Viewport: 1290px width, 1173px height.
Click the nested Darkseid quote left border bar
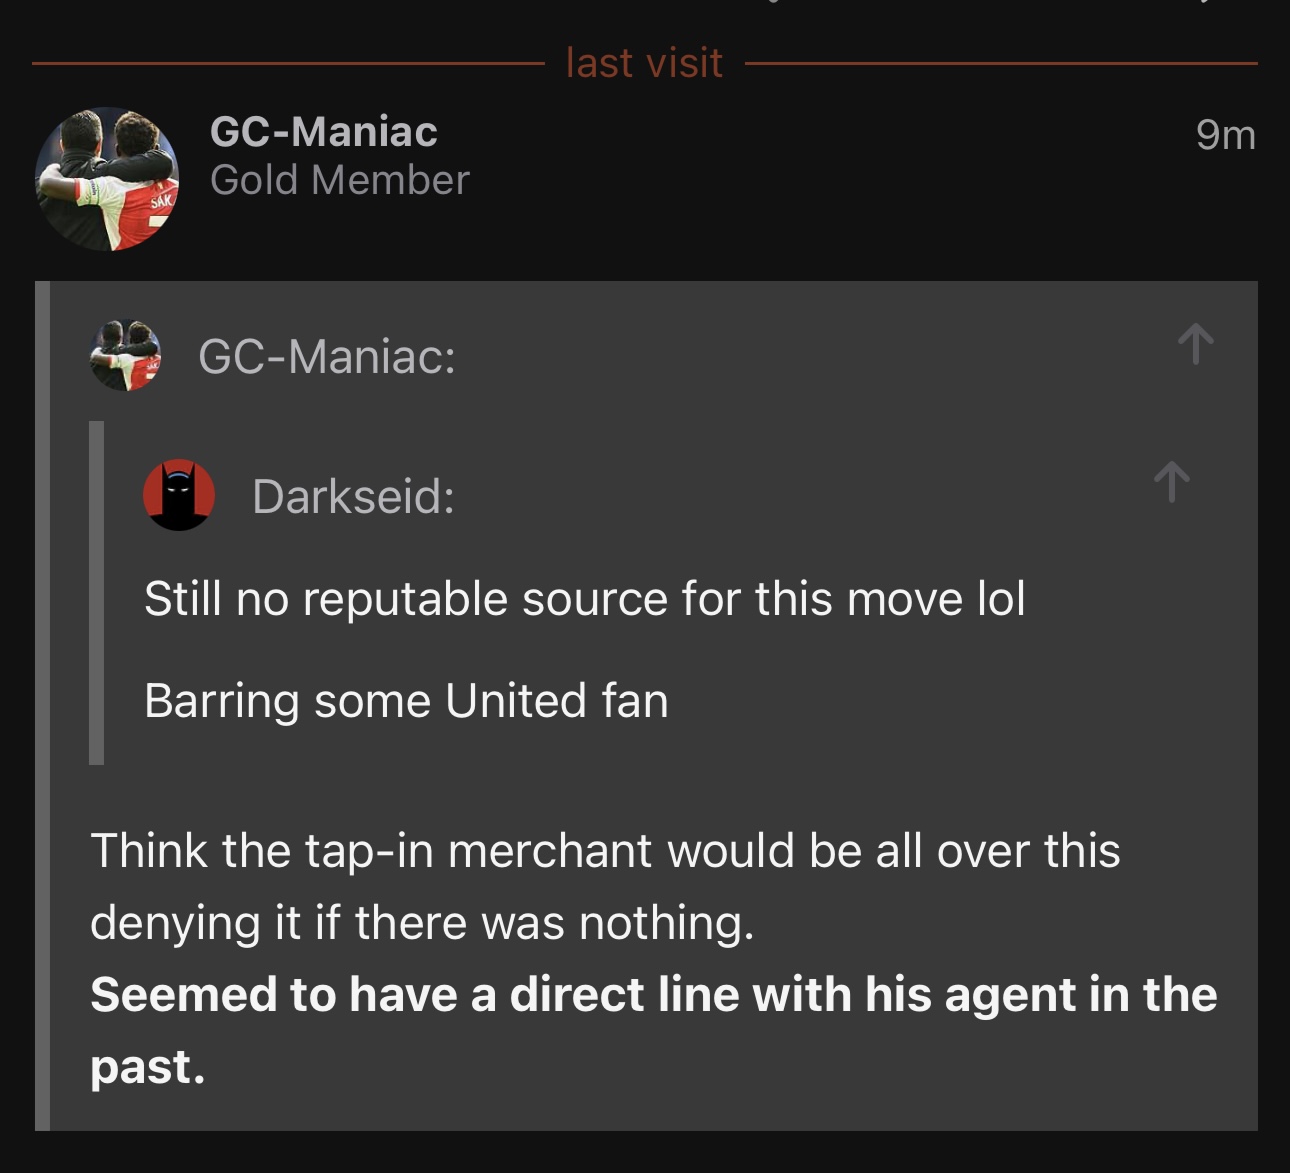97,593
